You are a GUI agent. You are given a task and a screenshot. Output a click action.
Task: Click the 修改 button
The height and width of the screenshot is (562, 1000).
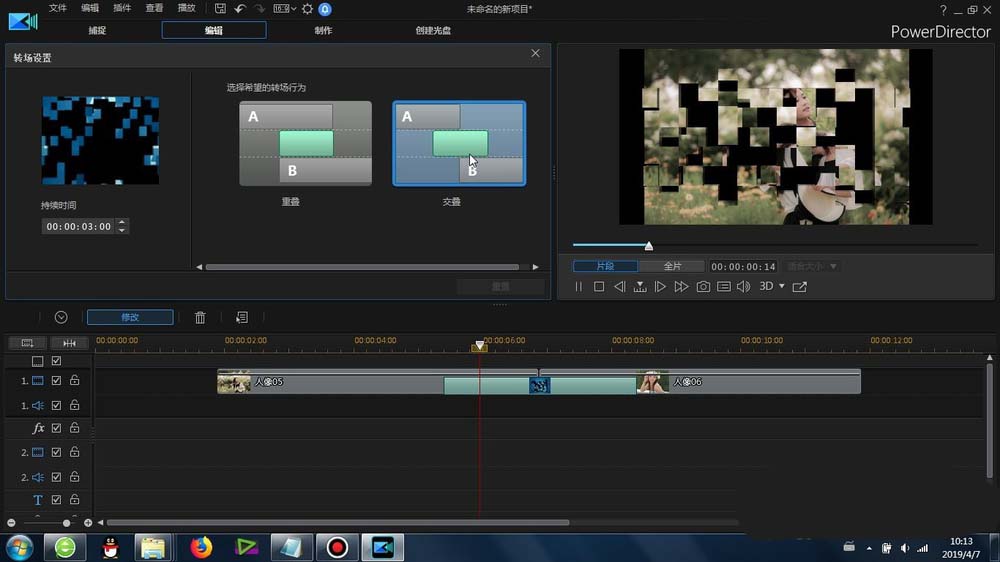coord(130,317)
